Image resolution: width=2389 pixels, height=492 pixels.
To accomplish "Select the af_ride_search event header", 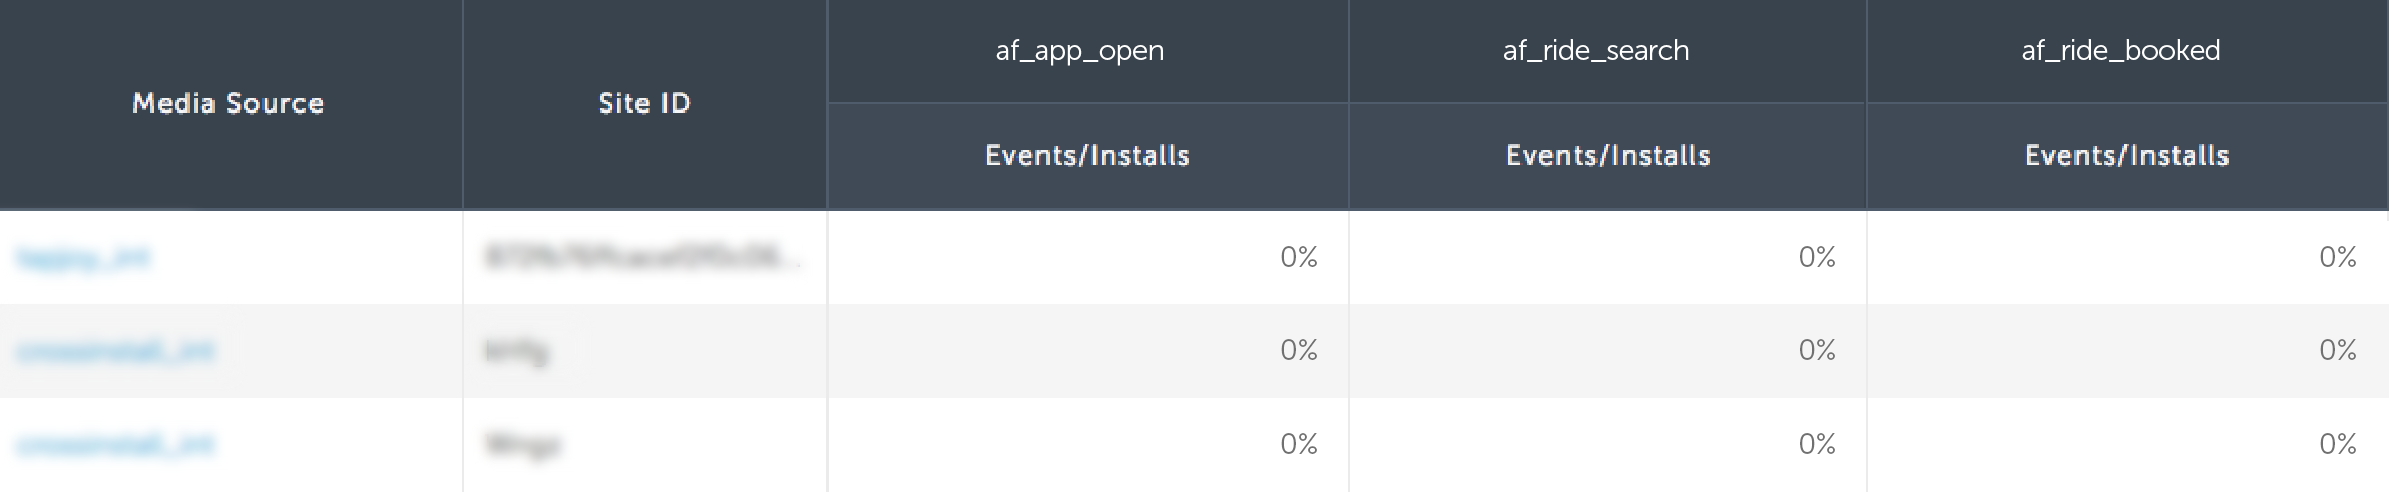I will 1596,51.
